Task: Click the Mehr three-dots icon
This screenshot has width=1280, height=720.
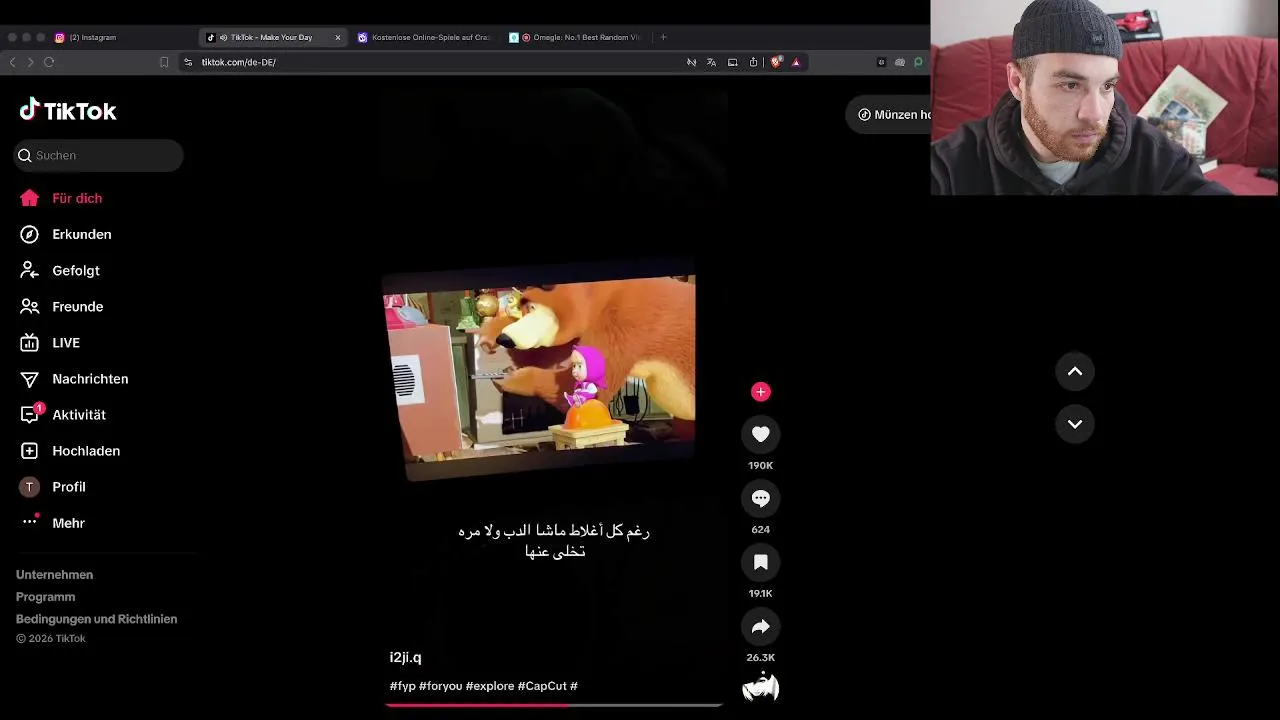Action: pos(30,521)
